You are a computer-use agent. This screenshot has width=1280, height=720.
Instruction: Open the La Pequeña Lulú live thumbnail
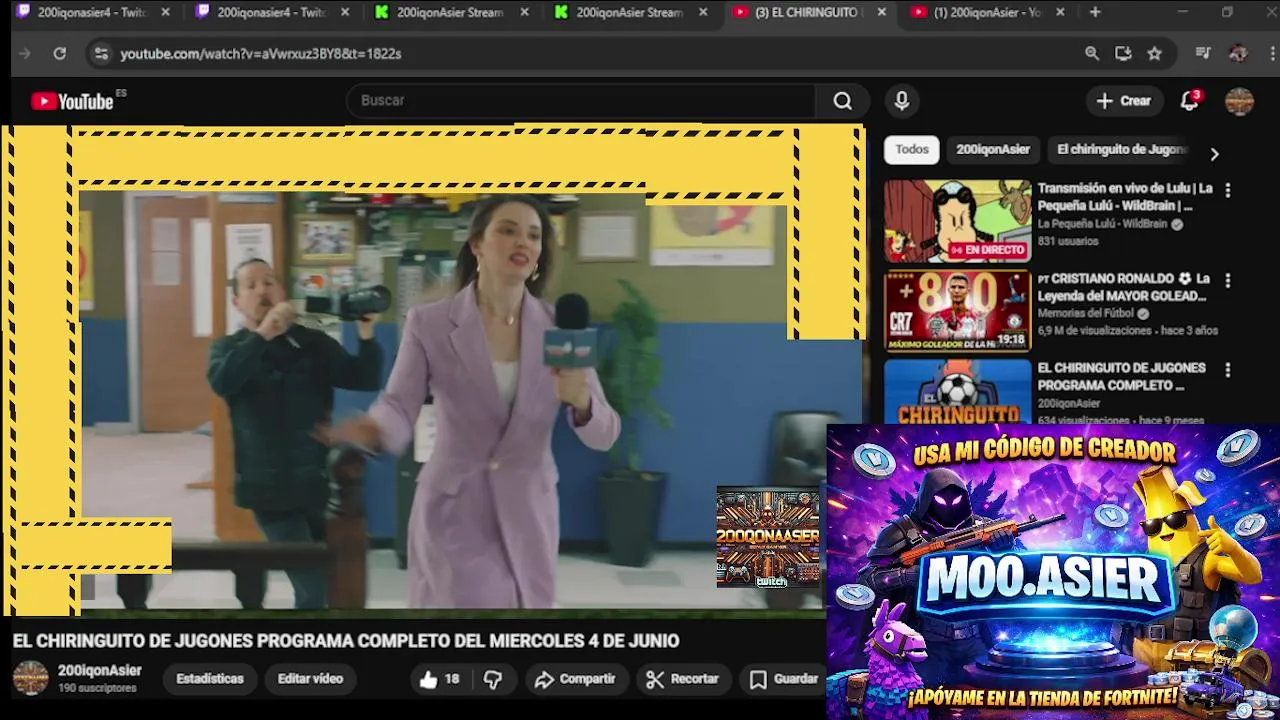957,221
